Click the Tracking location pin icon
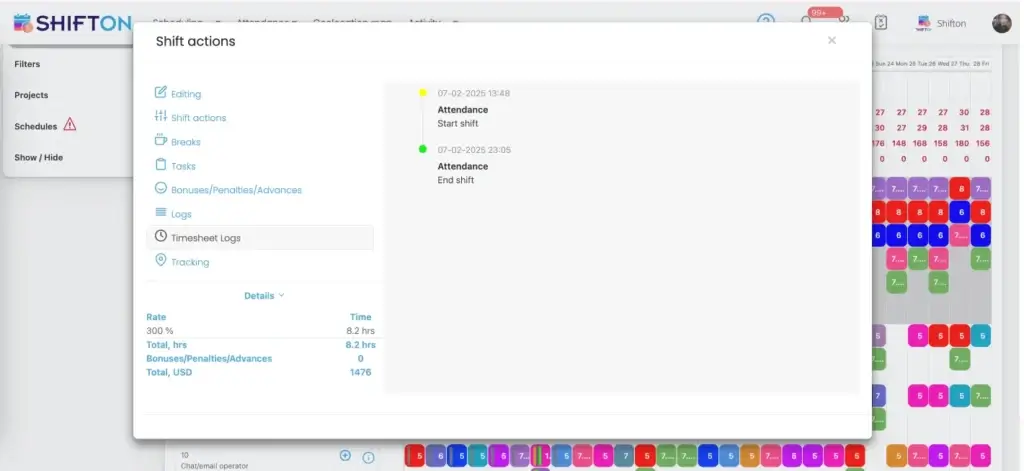1024x471 pixels. 160,261
